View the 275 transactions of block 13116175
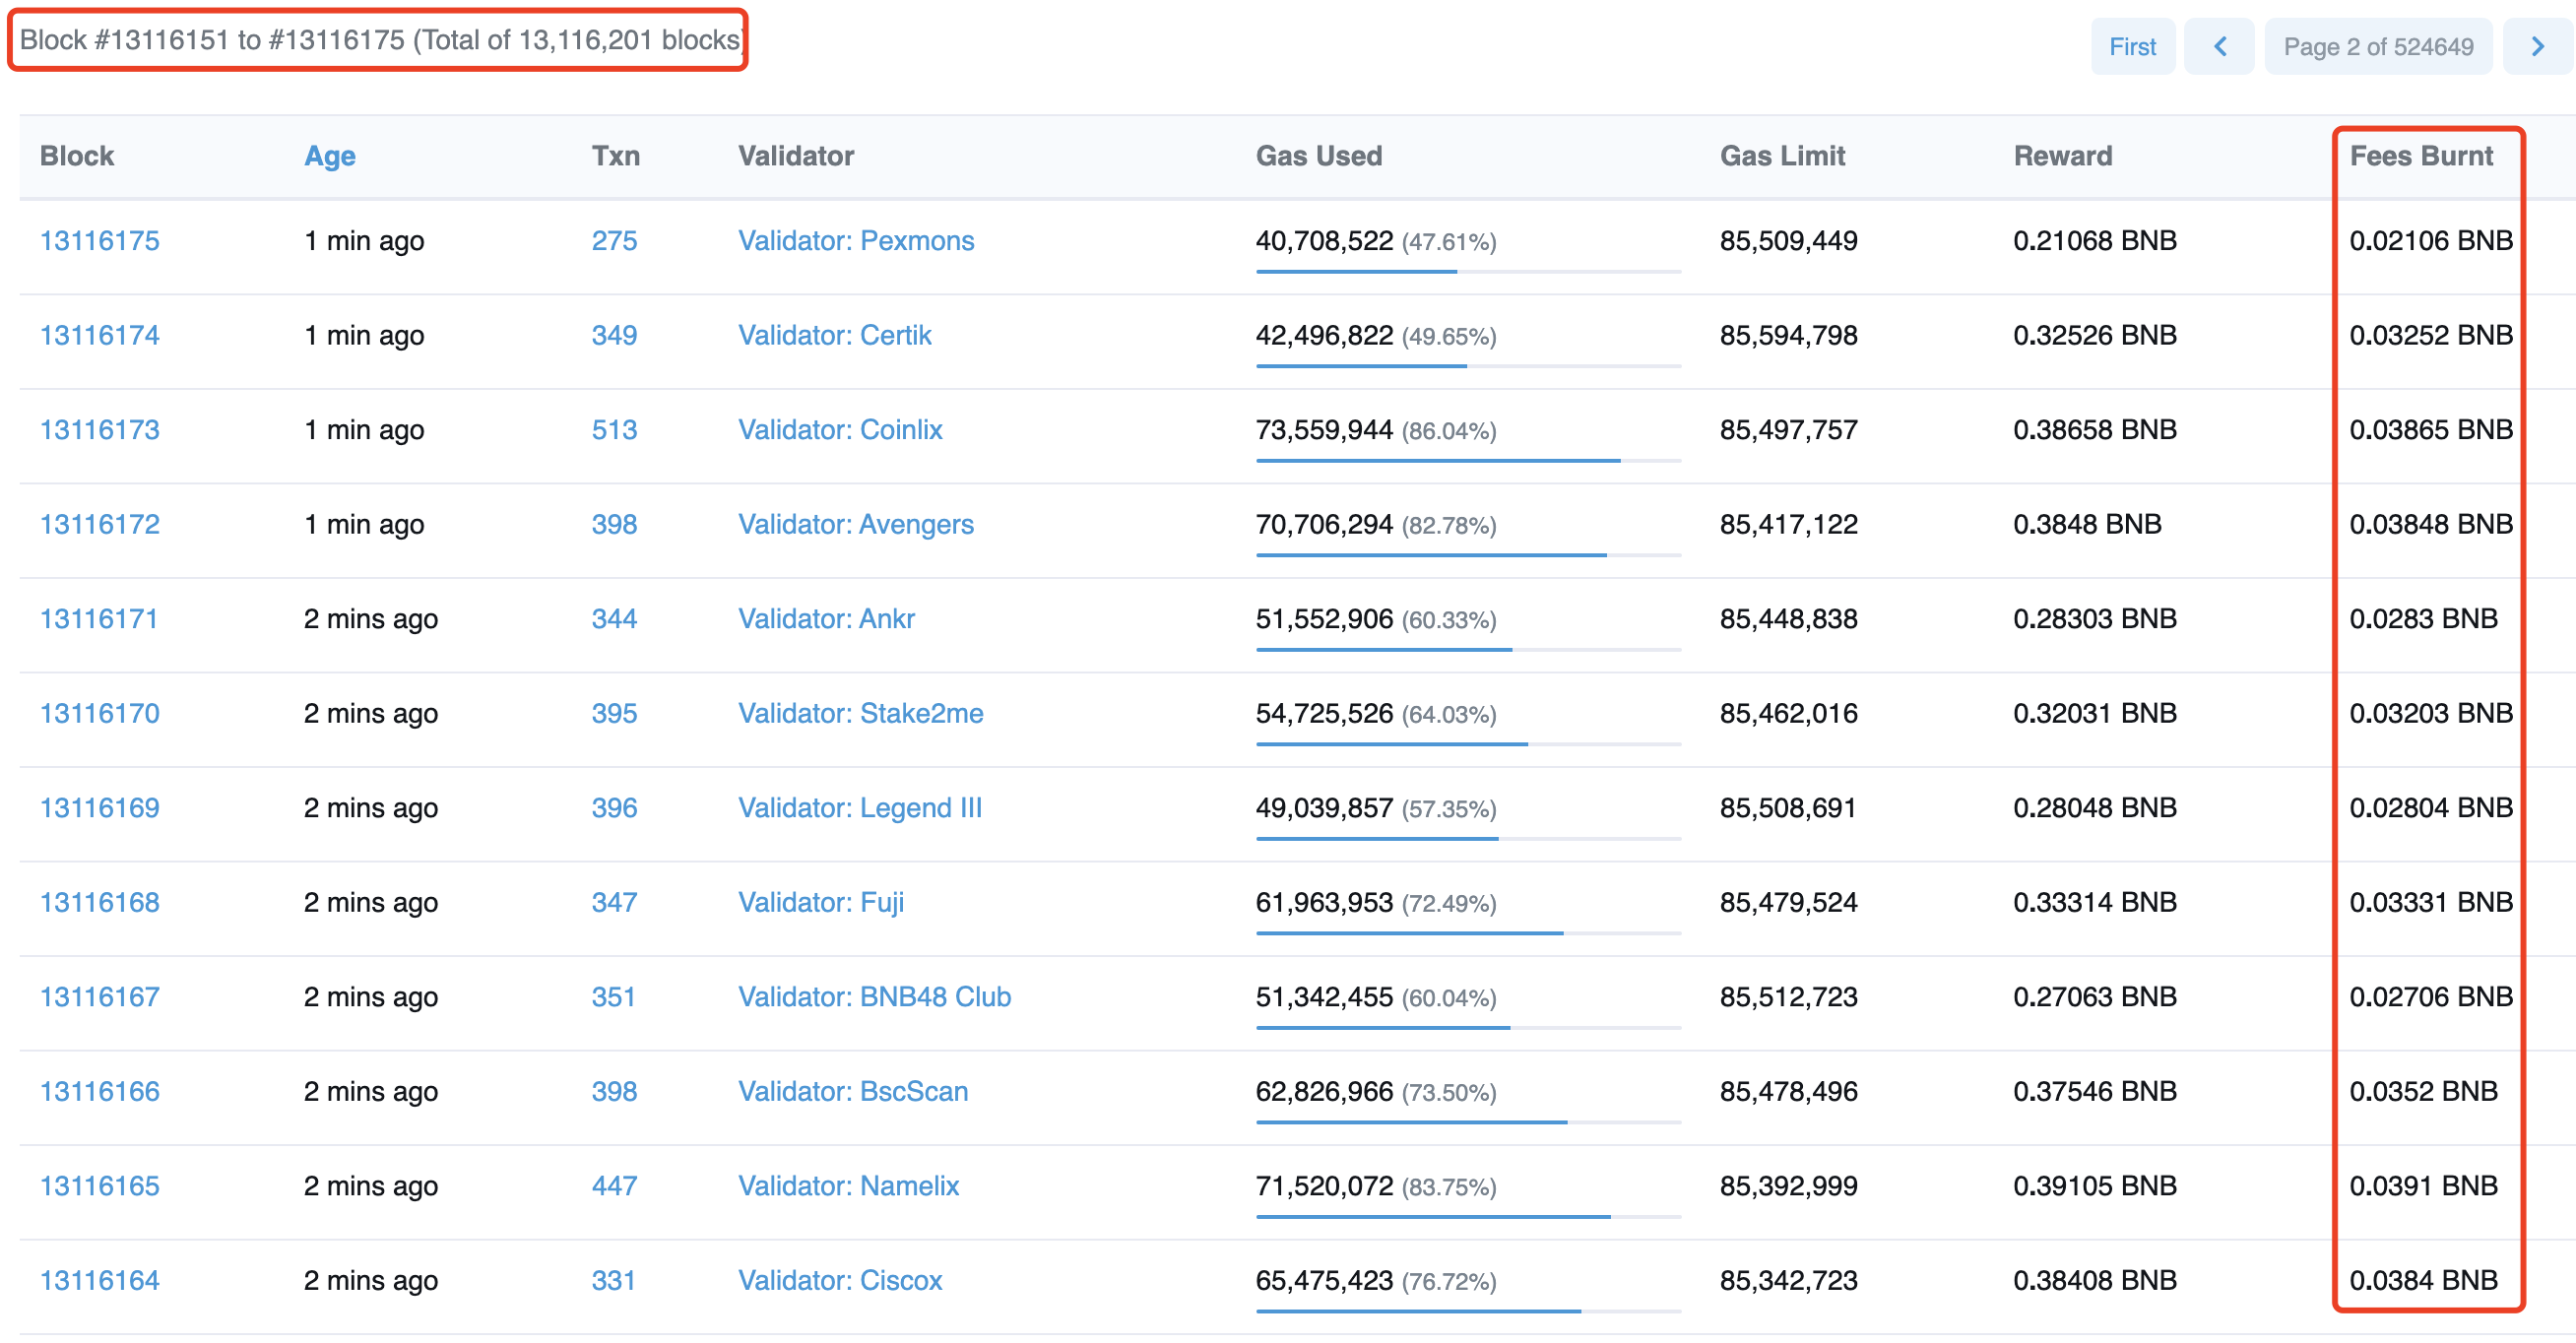Image resolution: width=2576 pixels, height=1343 pixels. (x=613, y=241)
